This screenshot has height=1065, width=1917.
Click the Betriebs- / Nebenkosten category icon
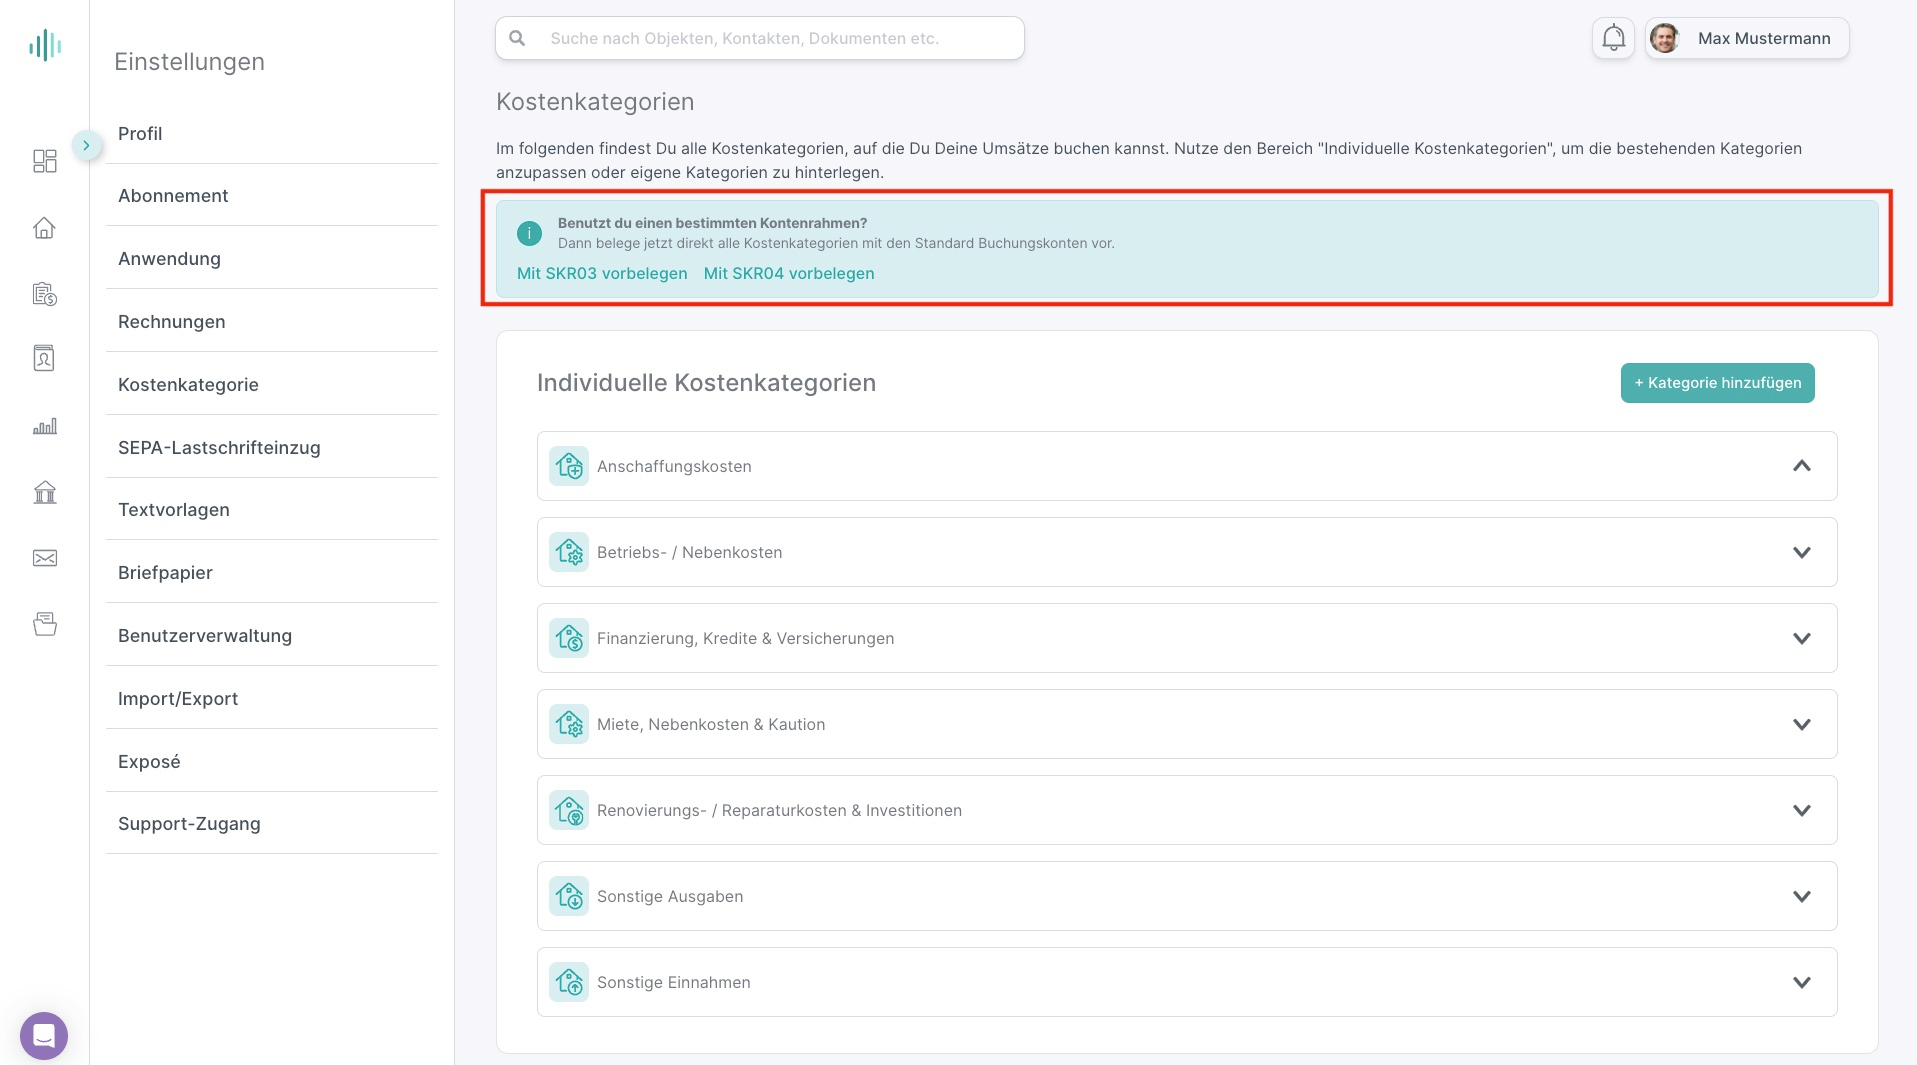pos(569,552)
